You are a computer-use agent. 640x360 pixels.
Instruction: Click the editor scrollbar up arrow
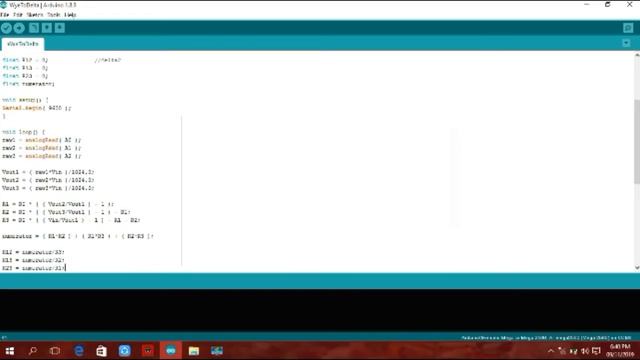tap(637, 56)
